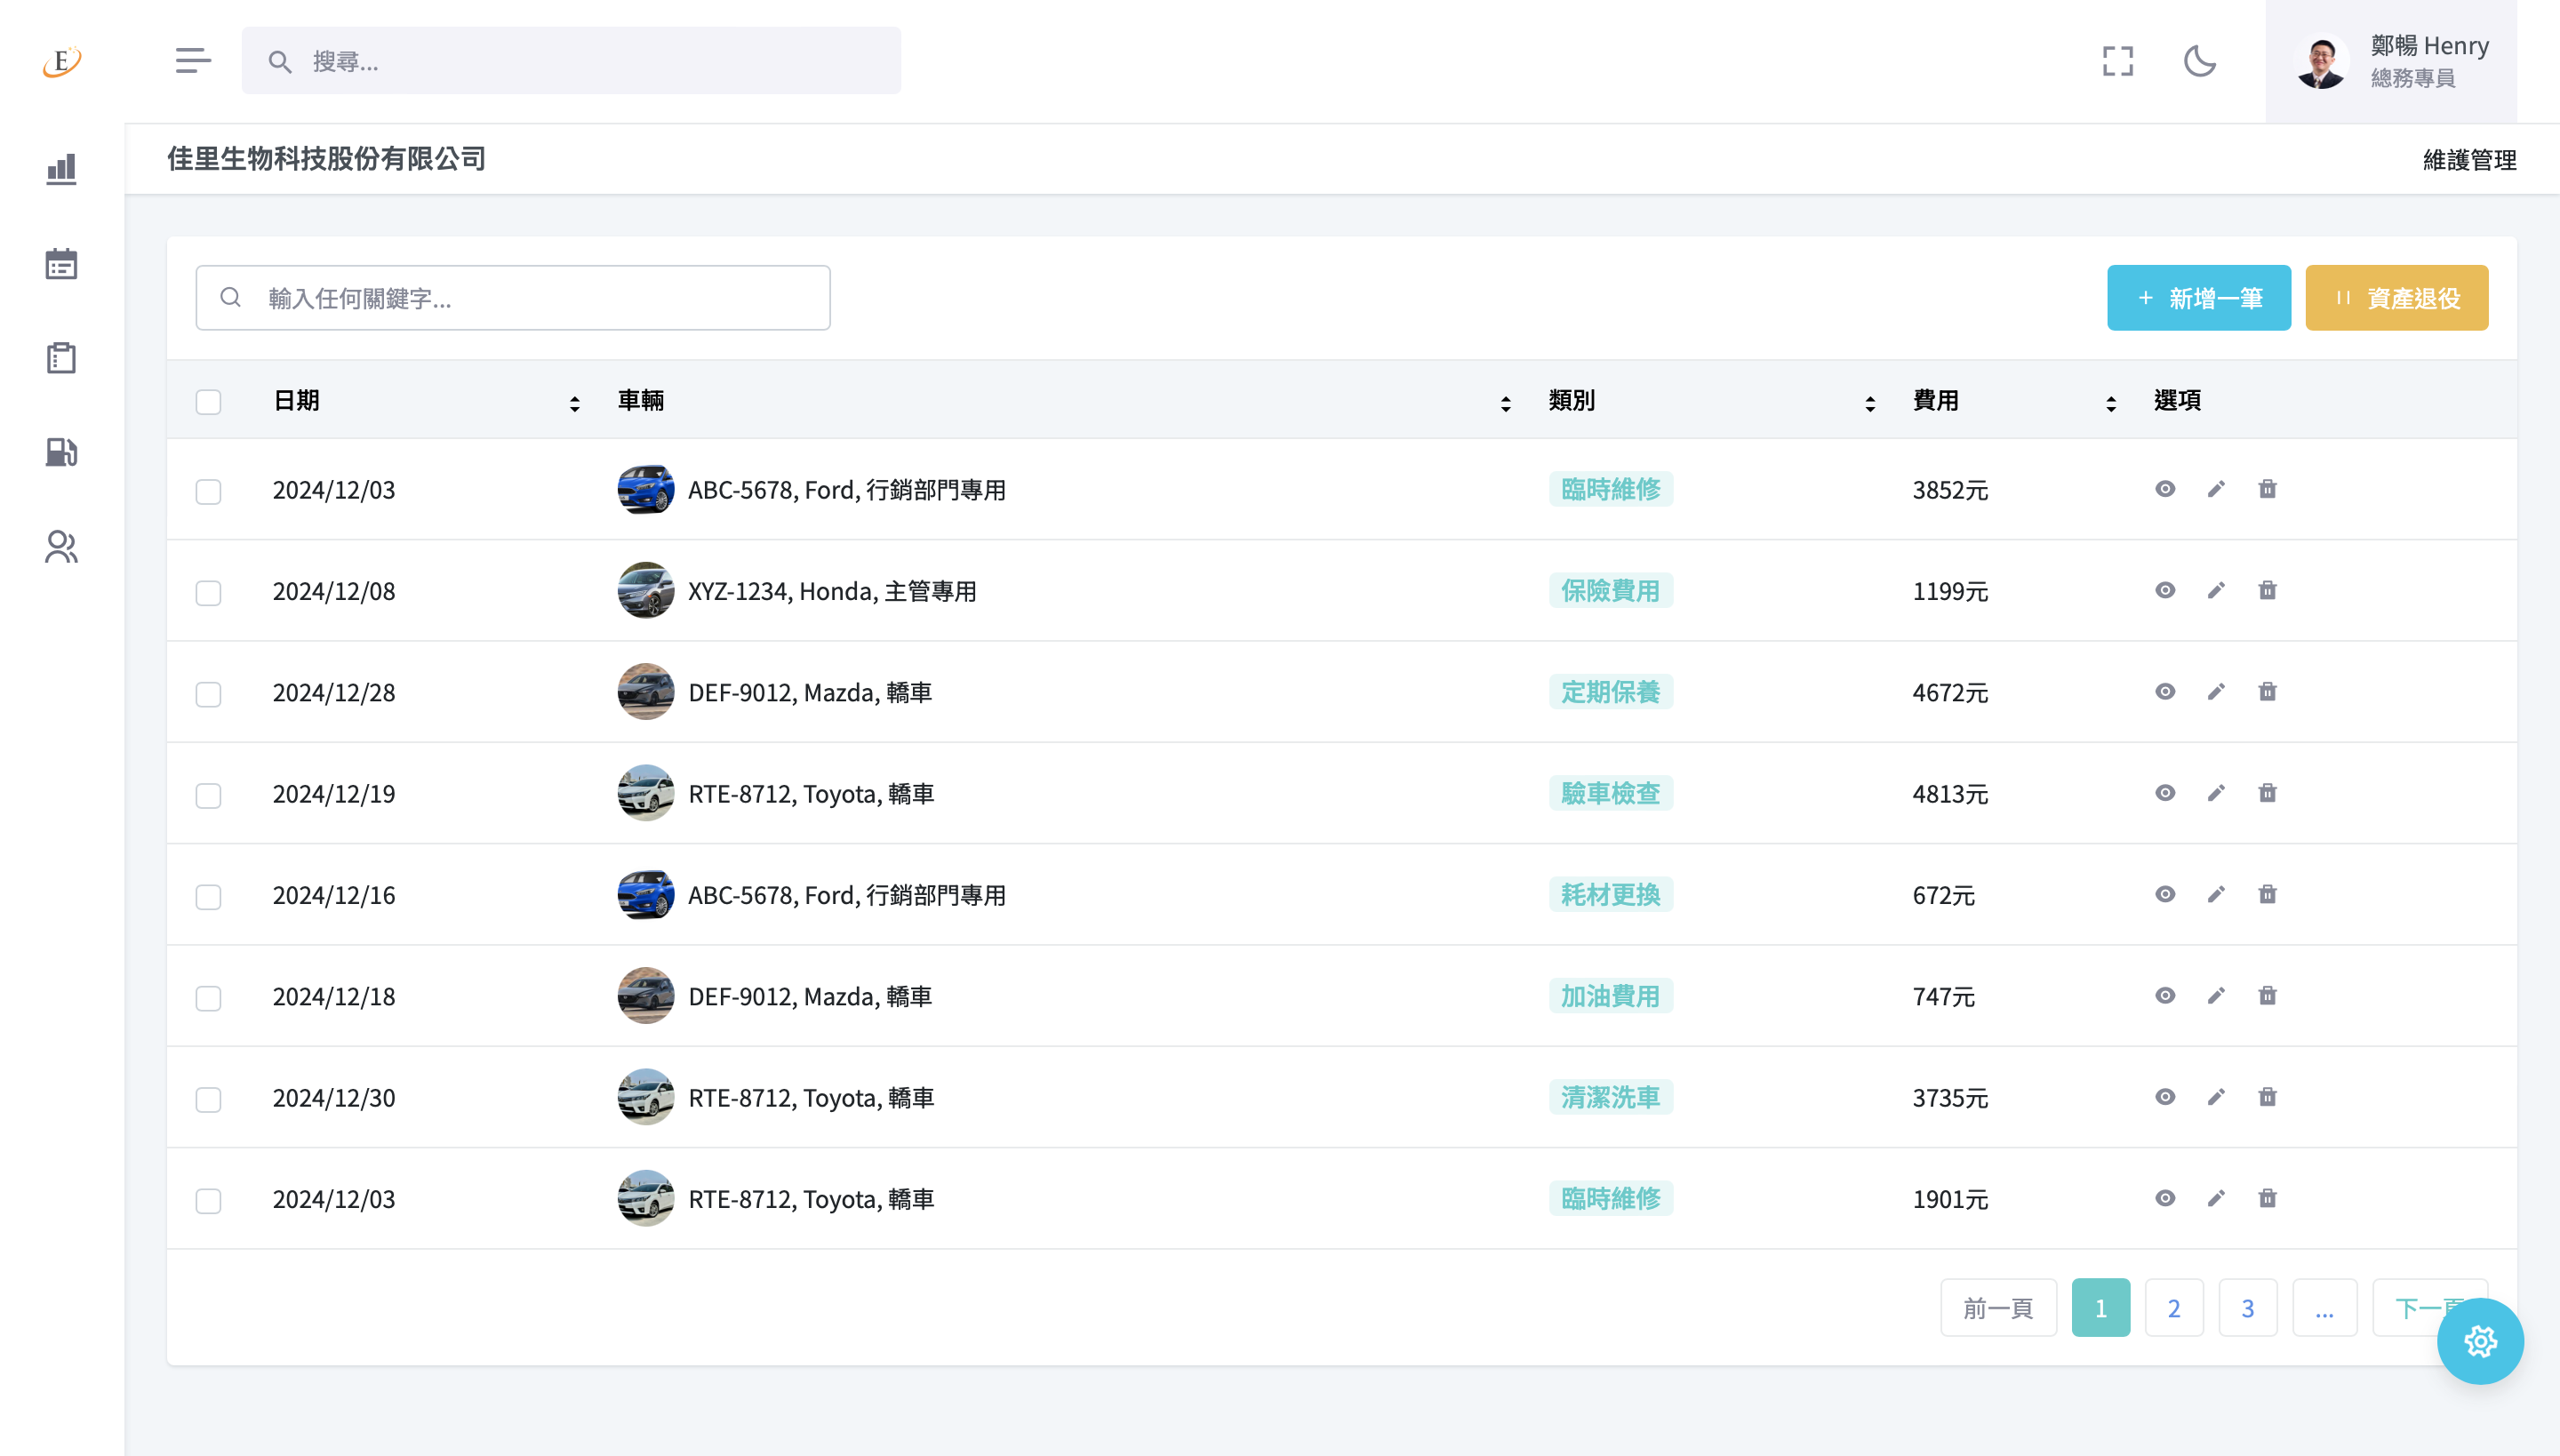Delete the 2024/12/16 ABC-5678 Ford record
Image resolution: width=2560 pixels, height=1456 pixels.
2267,894
